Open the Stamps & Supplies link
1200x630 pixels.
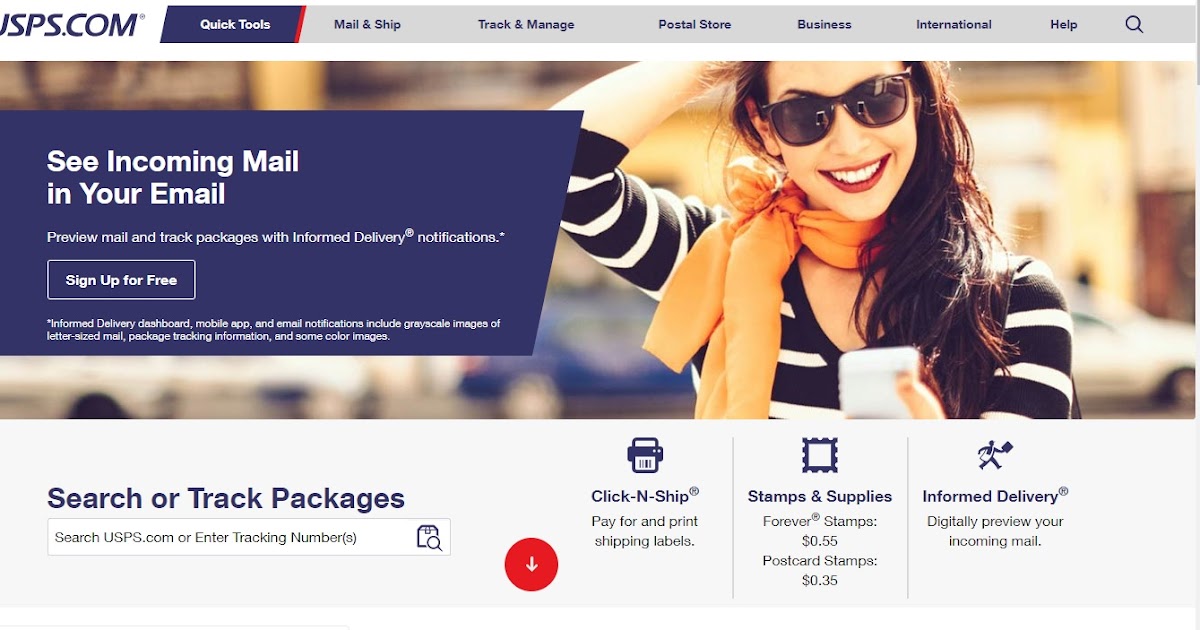[x=820, y=496]
